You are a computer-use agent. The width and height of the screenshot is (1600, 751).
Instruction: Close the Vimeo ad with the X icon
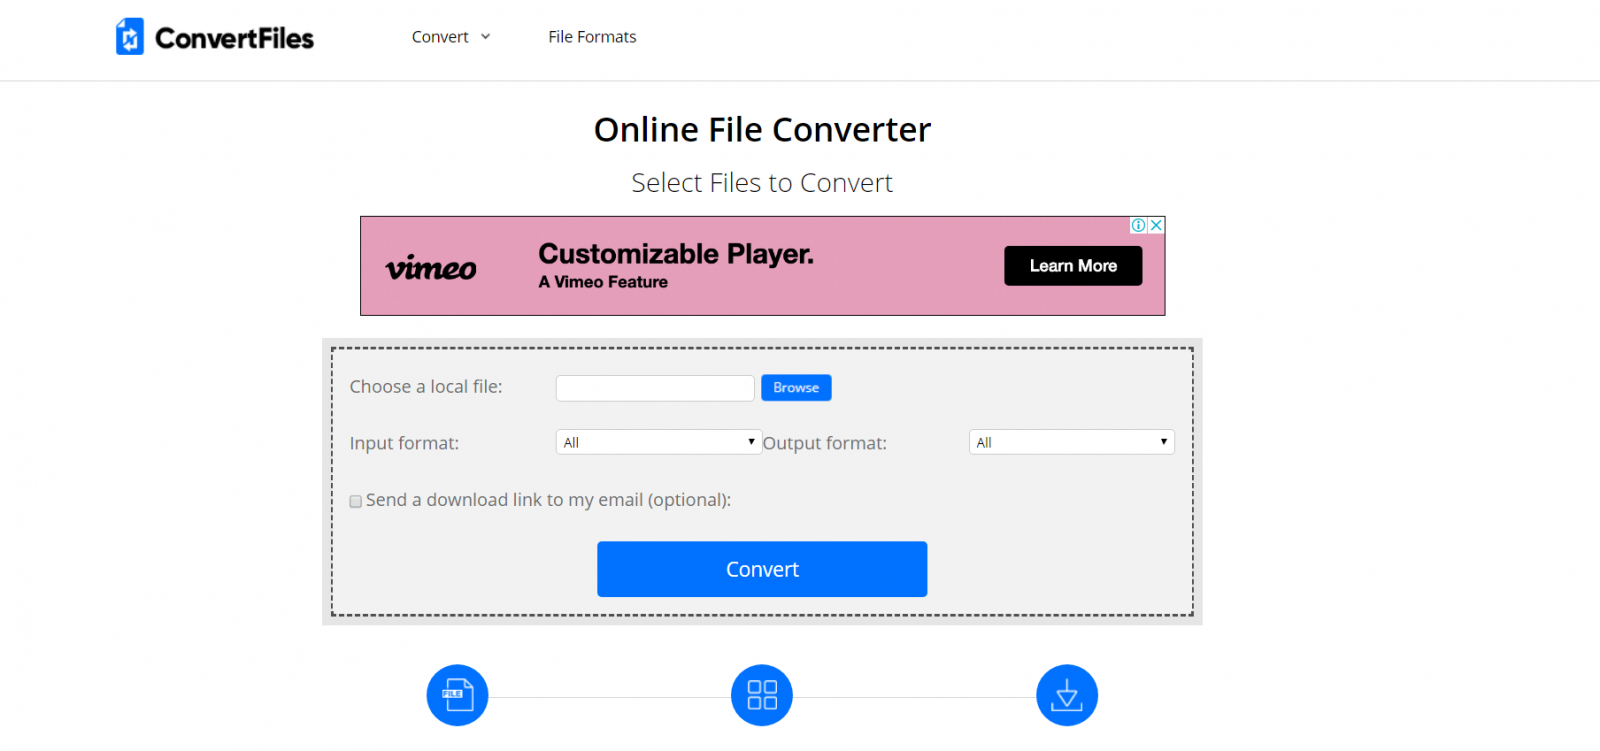click(1156, 225)
